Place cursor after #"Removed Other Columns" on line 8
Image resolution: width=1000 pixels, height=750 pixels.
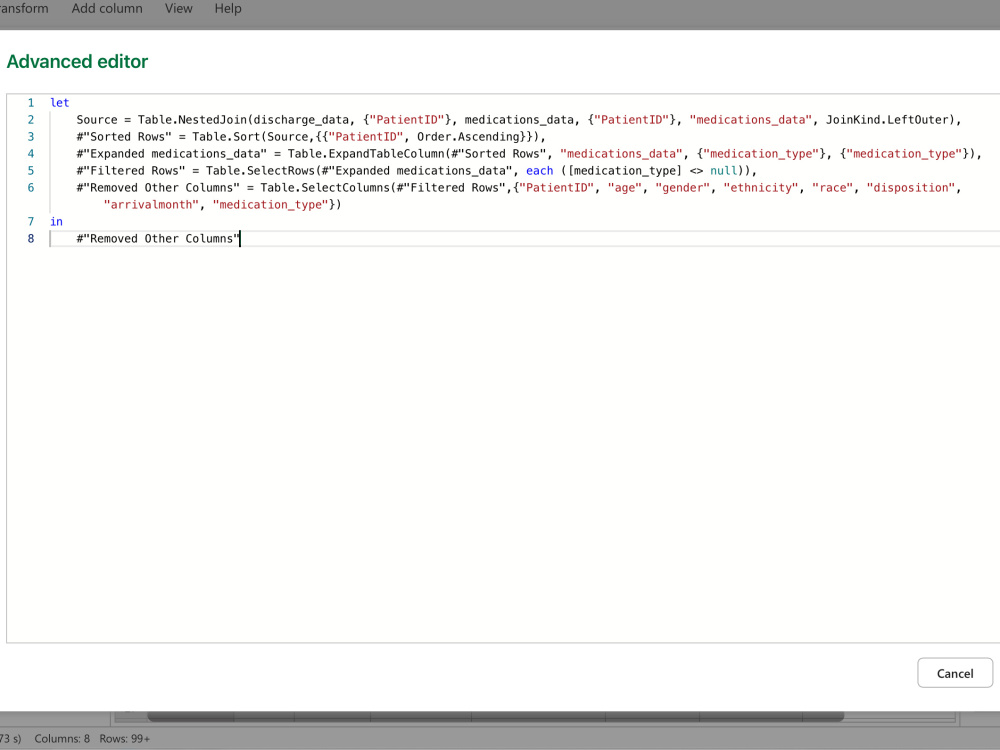point(240,239)
